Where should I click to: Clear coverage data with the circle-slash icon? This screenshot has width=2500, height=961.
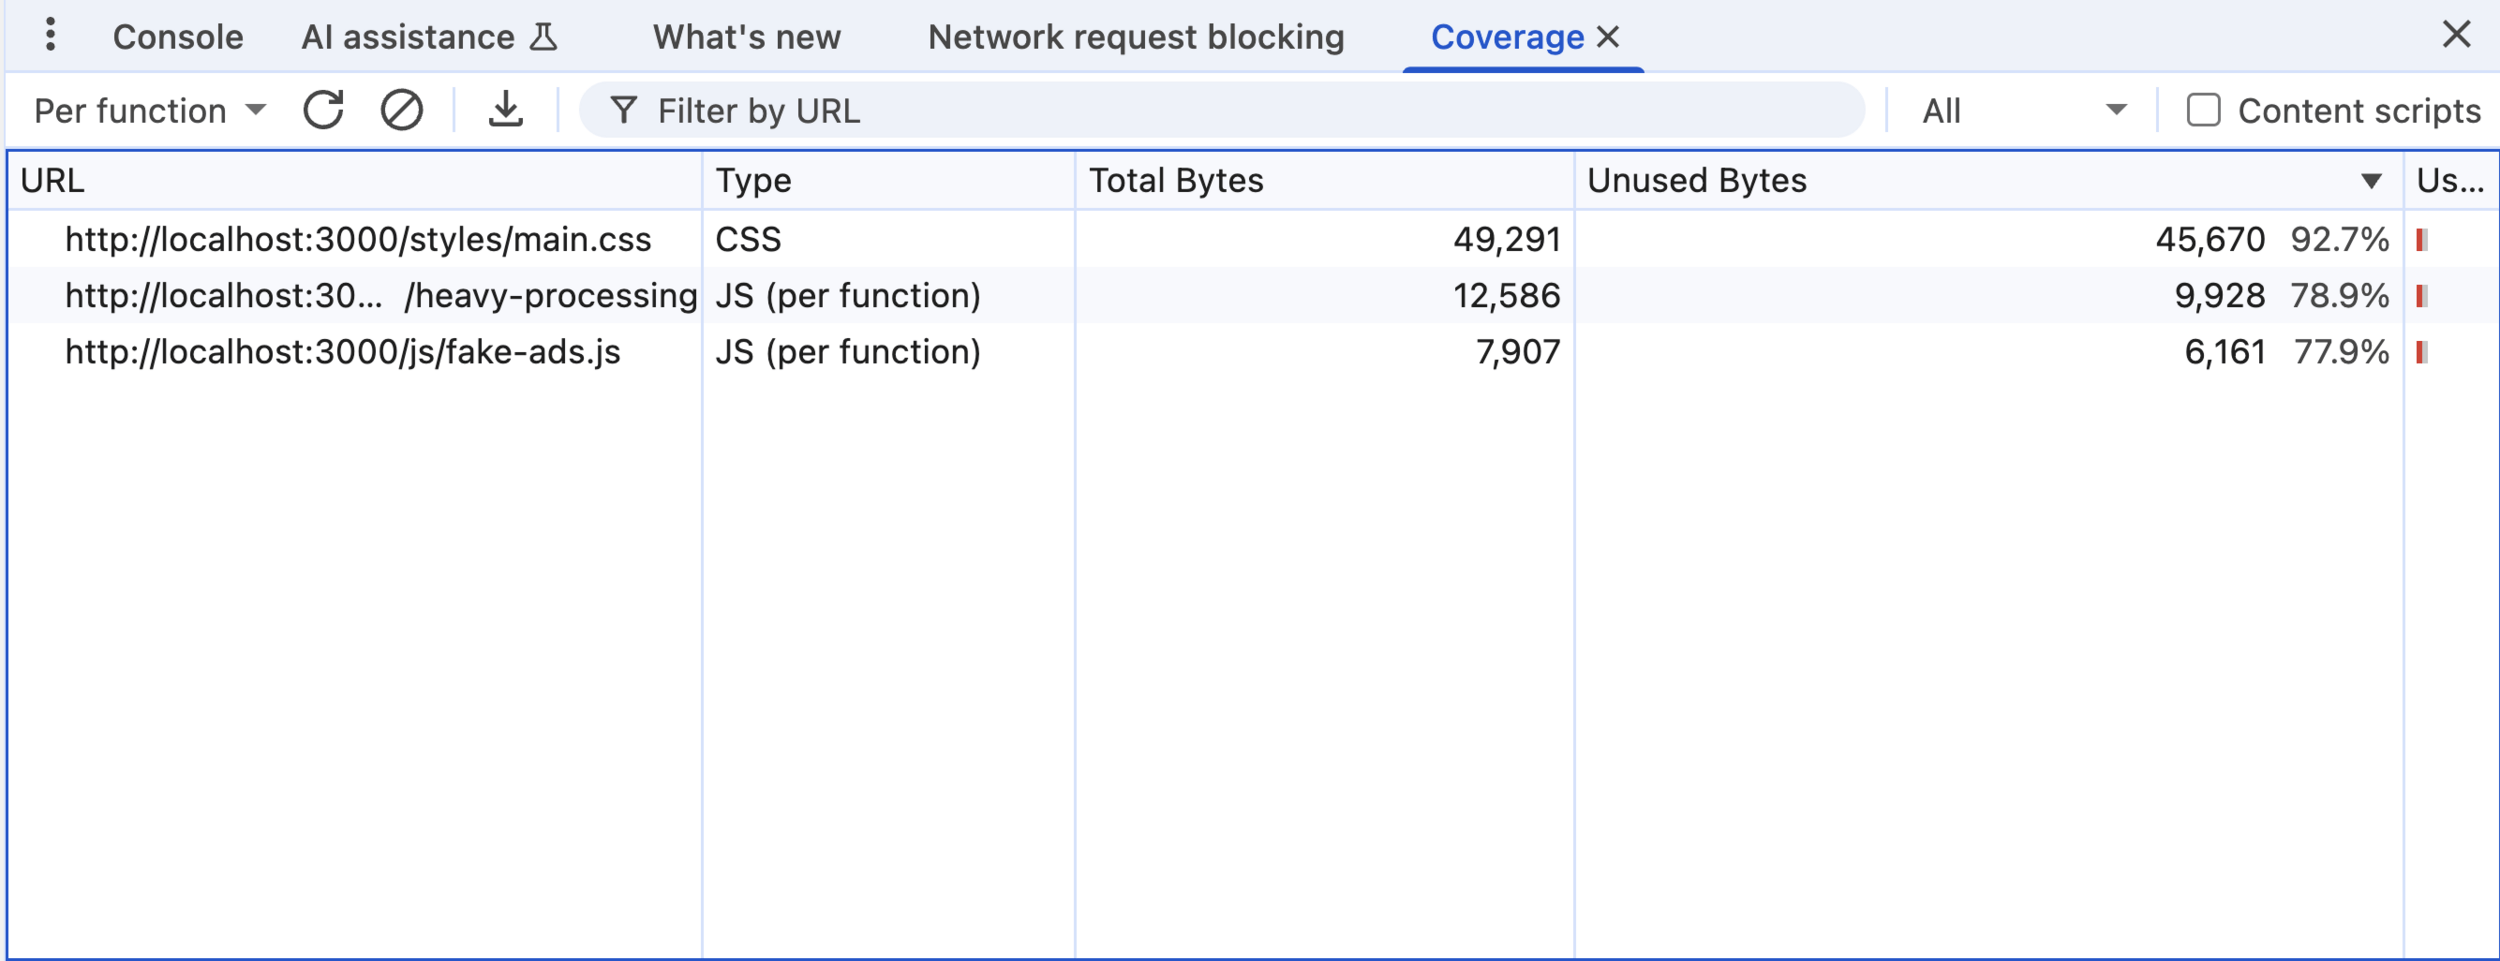tap(401, 110)
